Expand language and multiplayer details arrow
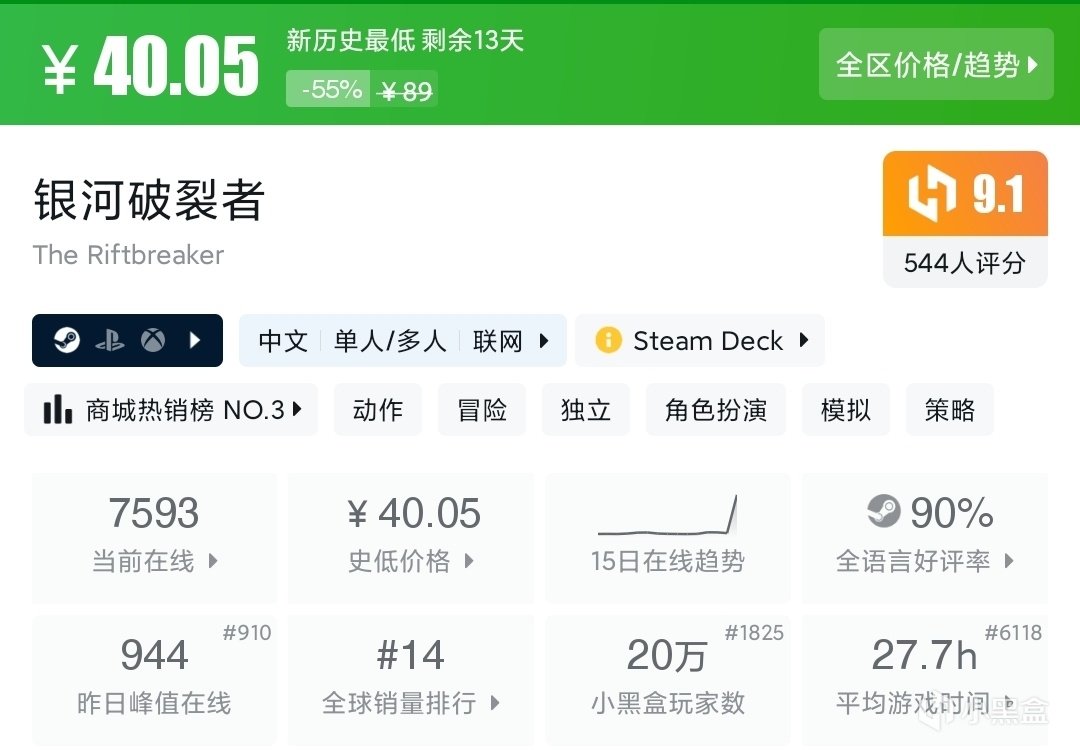The width and height of the screenshot is (1080, 750). pos(544,341)
